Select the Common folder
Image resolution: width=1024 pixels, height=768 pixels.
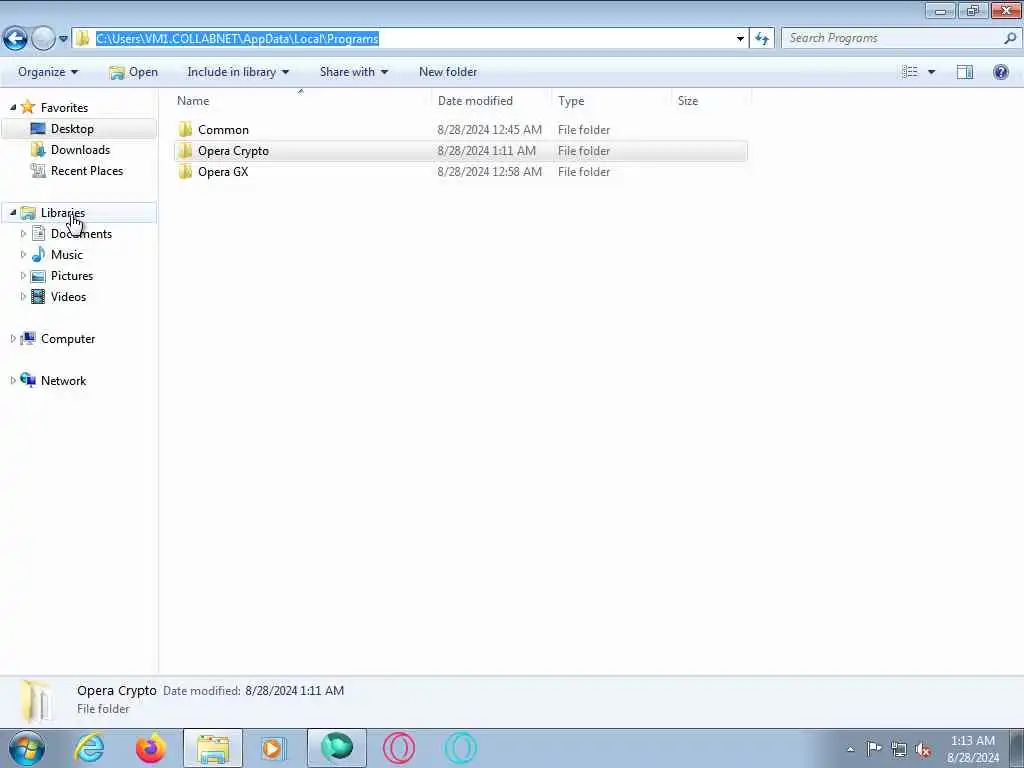point(223,129)
